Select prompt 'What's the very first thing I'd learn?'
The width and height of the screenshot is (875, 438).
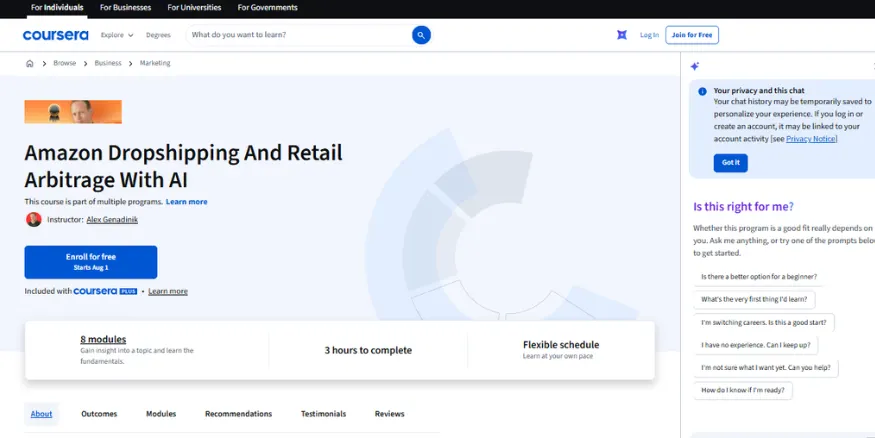[754, 300]
